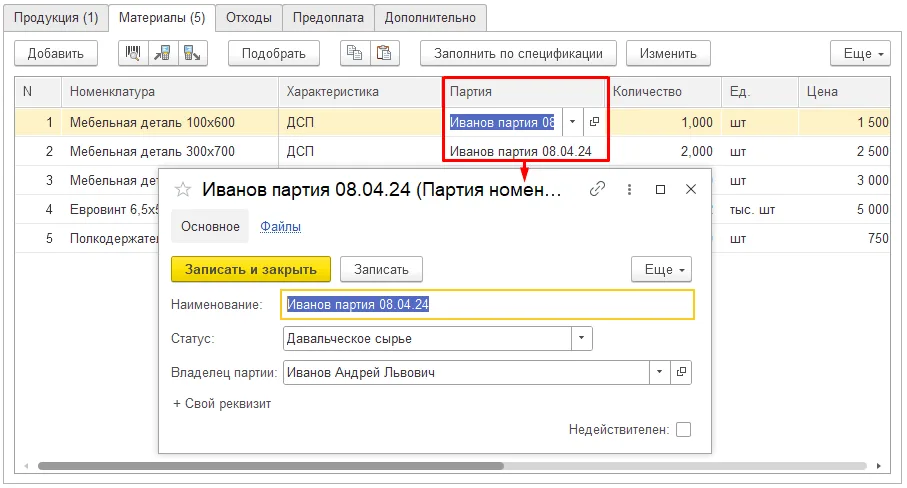Image resolution: width=907 pixels, height=488 pixels.
Task: Open the Файлы link in dialog
Action: (x=280, y=226)
